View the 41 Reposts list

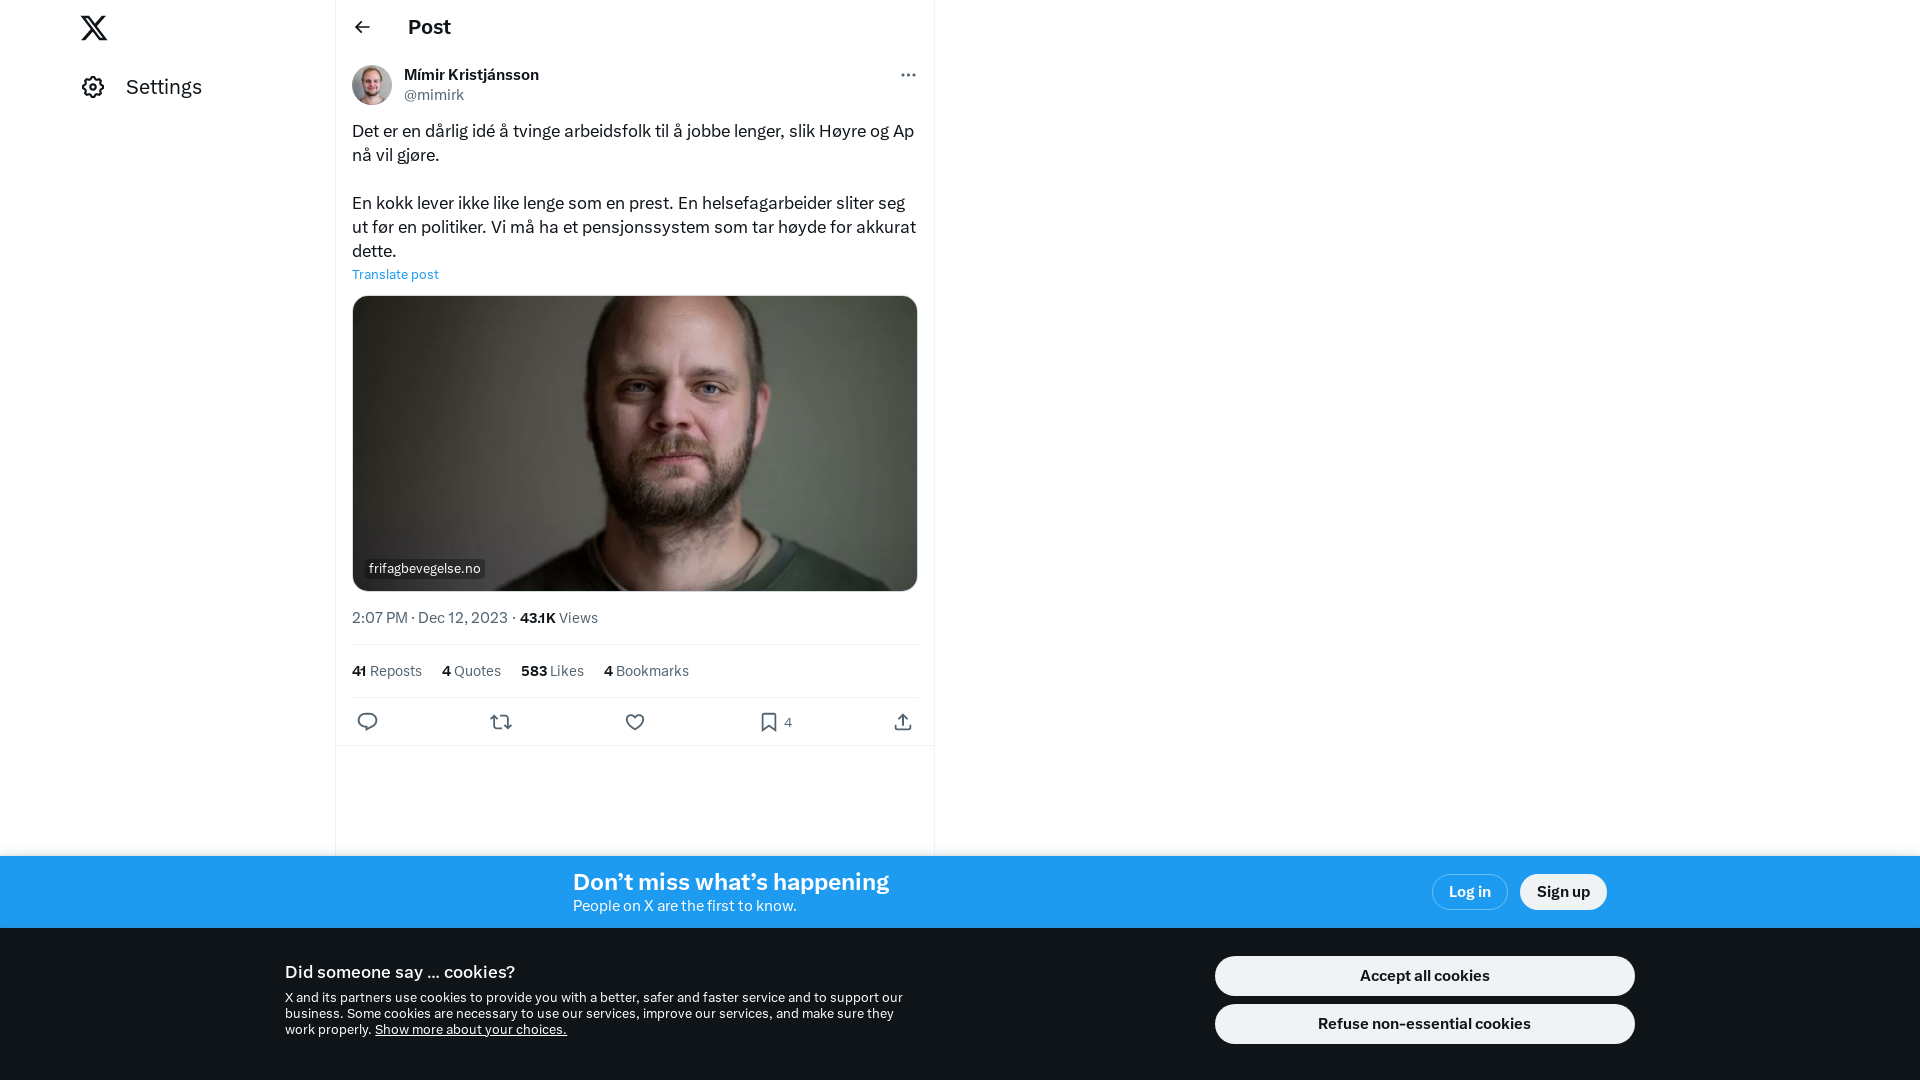point(387,671)
